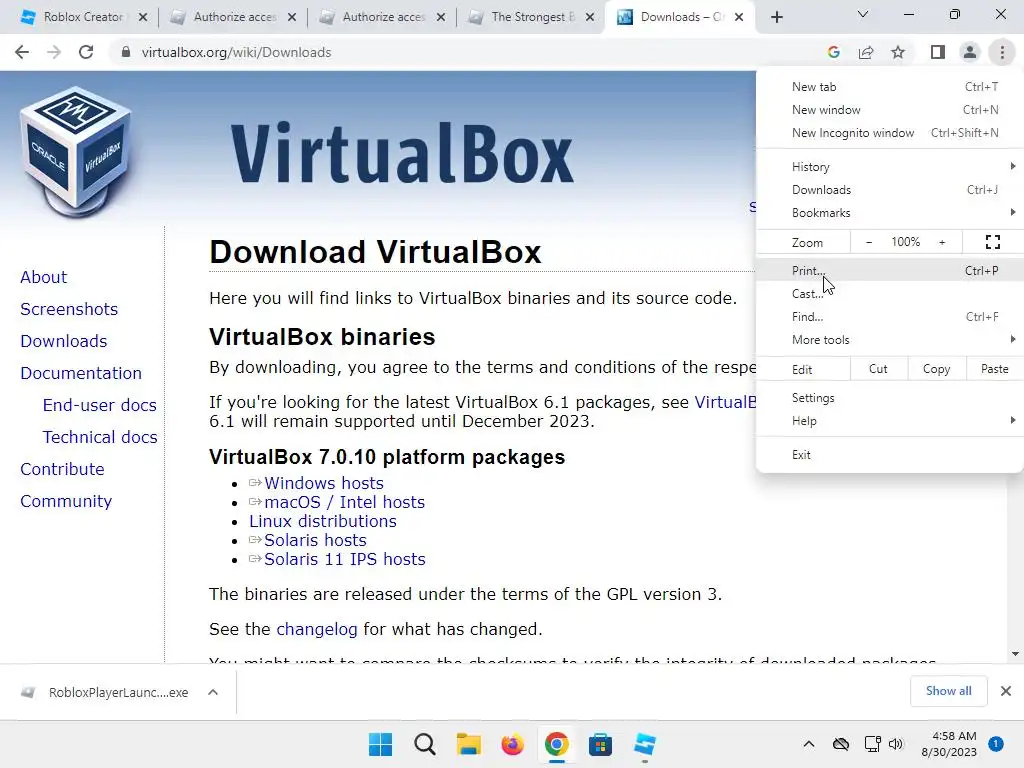The image size is (1024, 768).
Task: Open RobloxPlayerLauncher download options chevron
Action: point(213,692)
